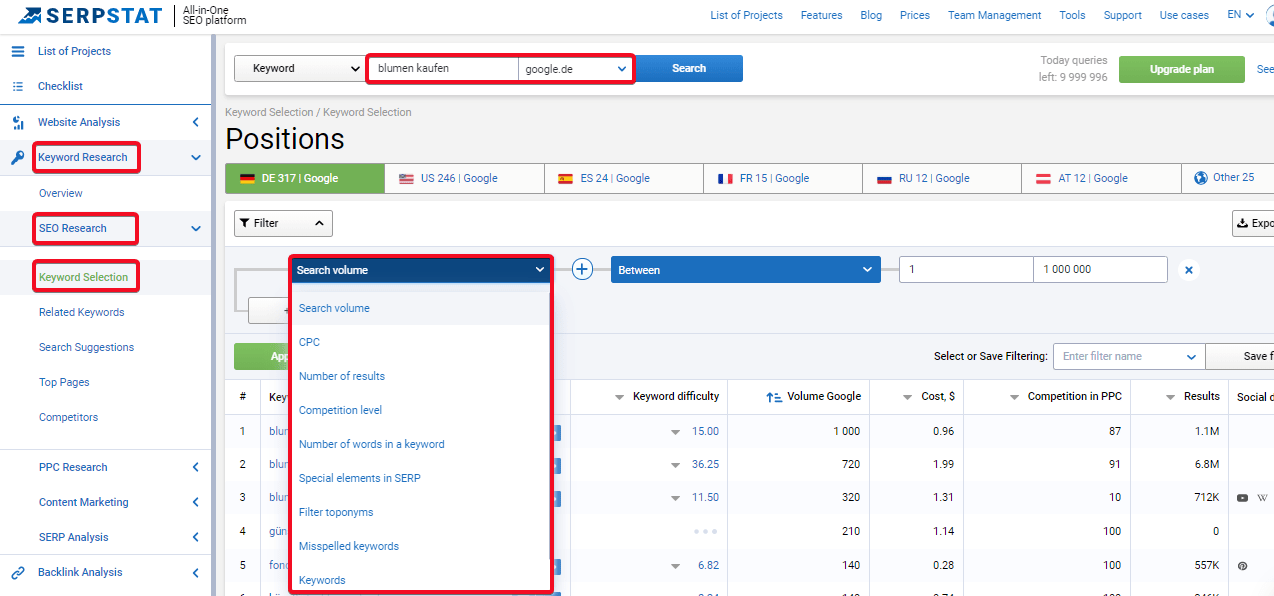Screen dimensions: 1274x596
Task: Click the globe icon beside Other 25
Action: [x=1201, y=177]
